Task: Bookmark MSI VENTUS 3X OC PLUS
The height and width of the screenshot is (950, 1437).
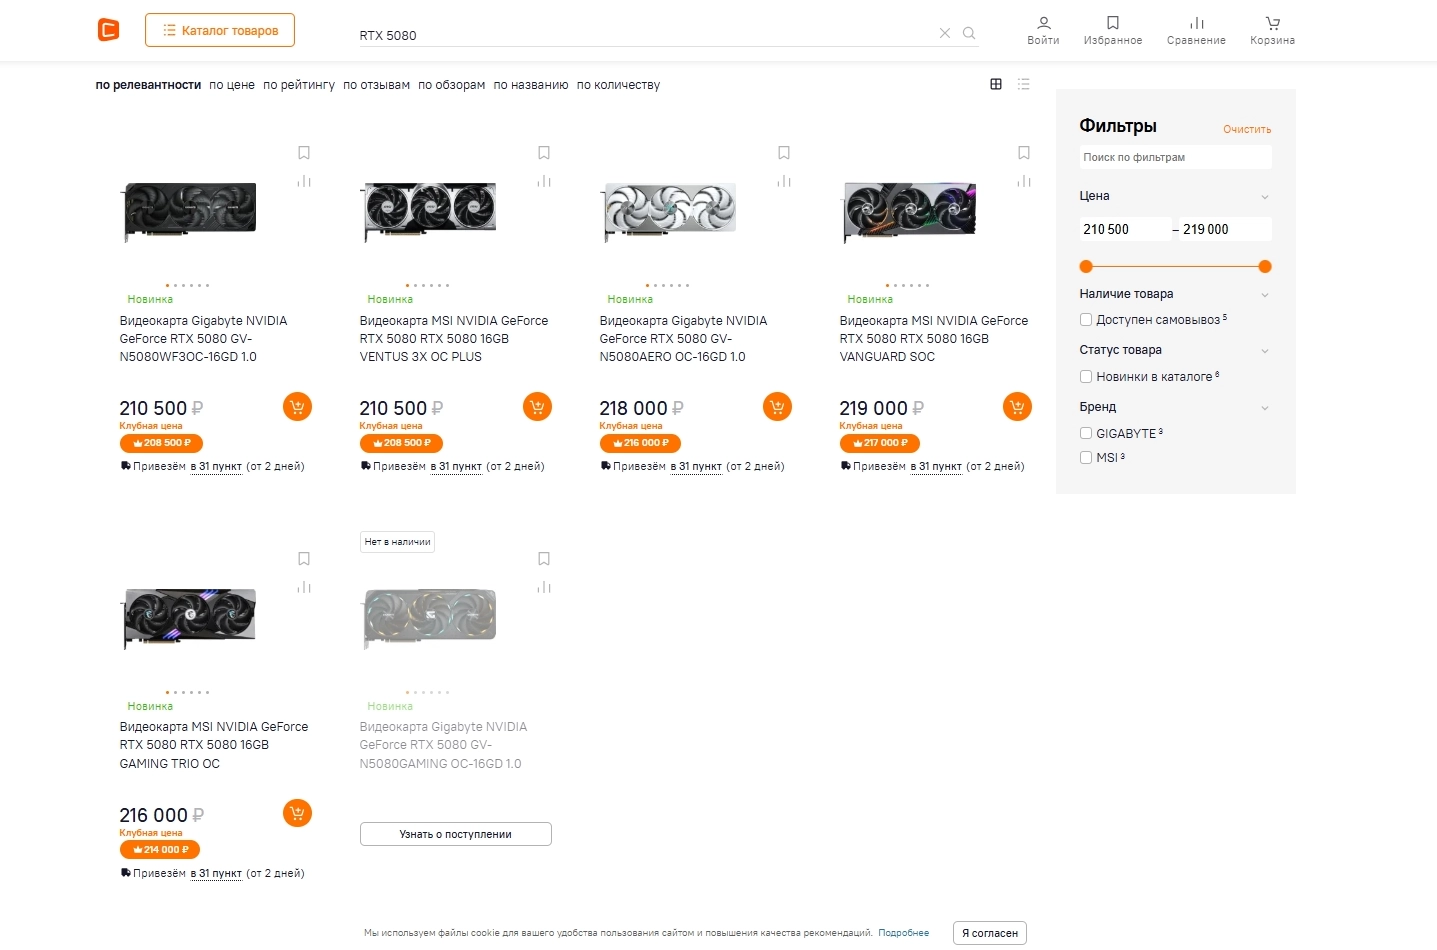Action: [x=544, y=153]
